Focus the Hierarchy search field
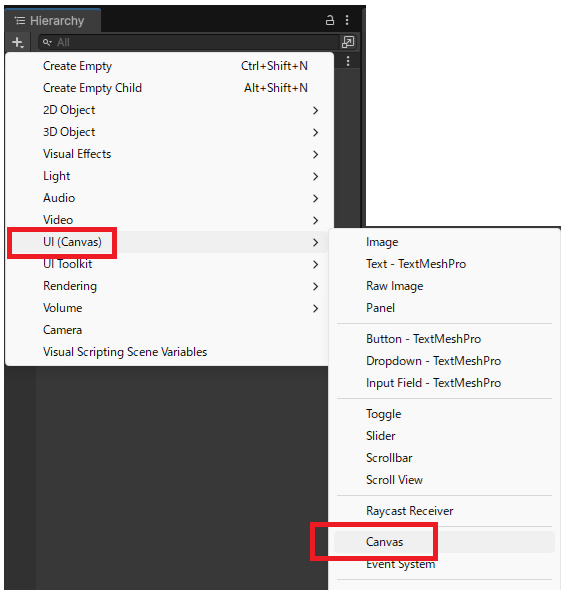This screenshot has width=571, height=598. click(x=189, y=42)
